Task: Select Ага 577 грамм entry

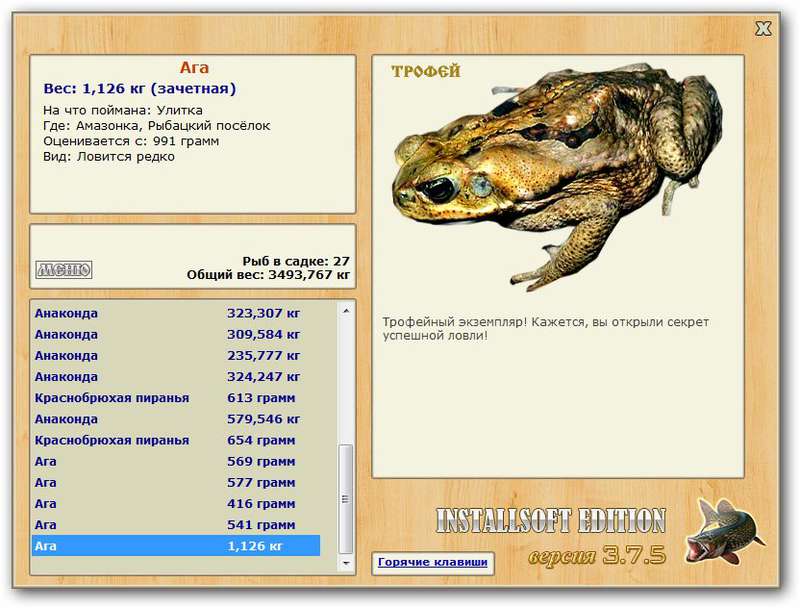Action: click(x=176, y=483)
